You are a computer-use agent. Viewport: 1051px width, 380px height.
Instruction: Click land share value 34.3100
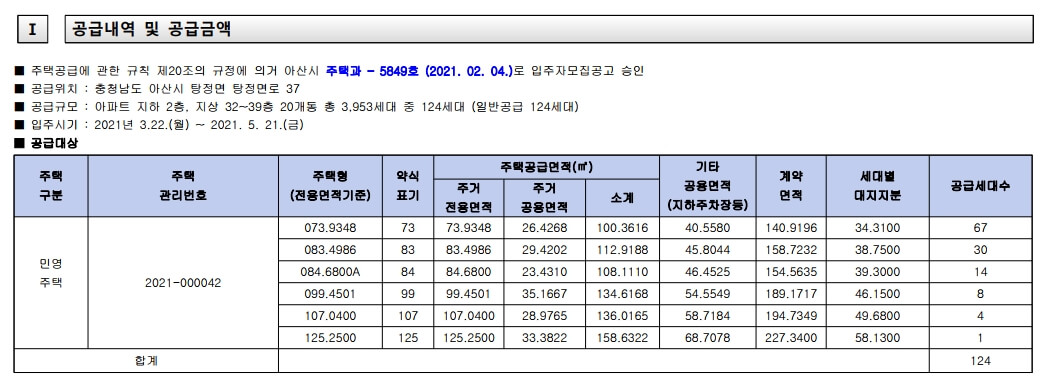pos(877,228)
